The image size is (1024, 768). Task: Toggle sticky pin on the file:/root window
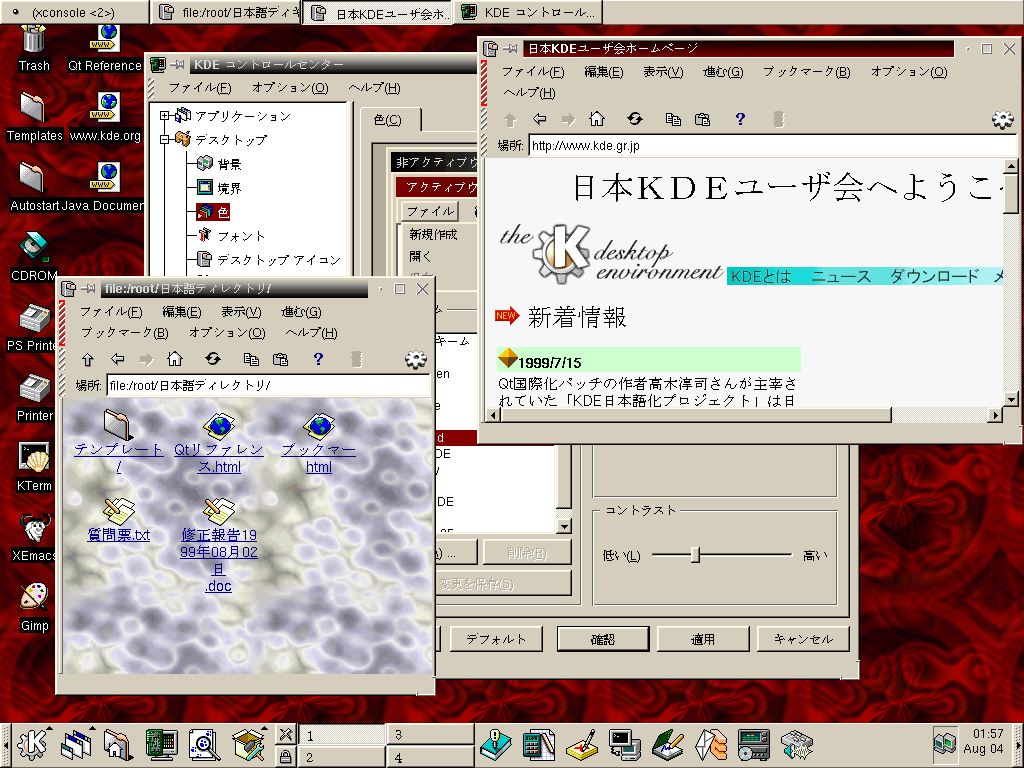[87, 289]
